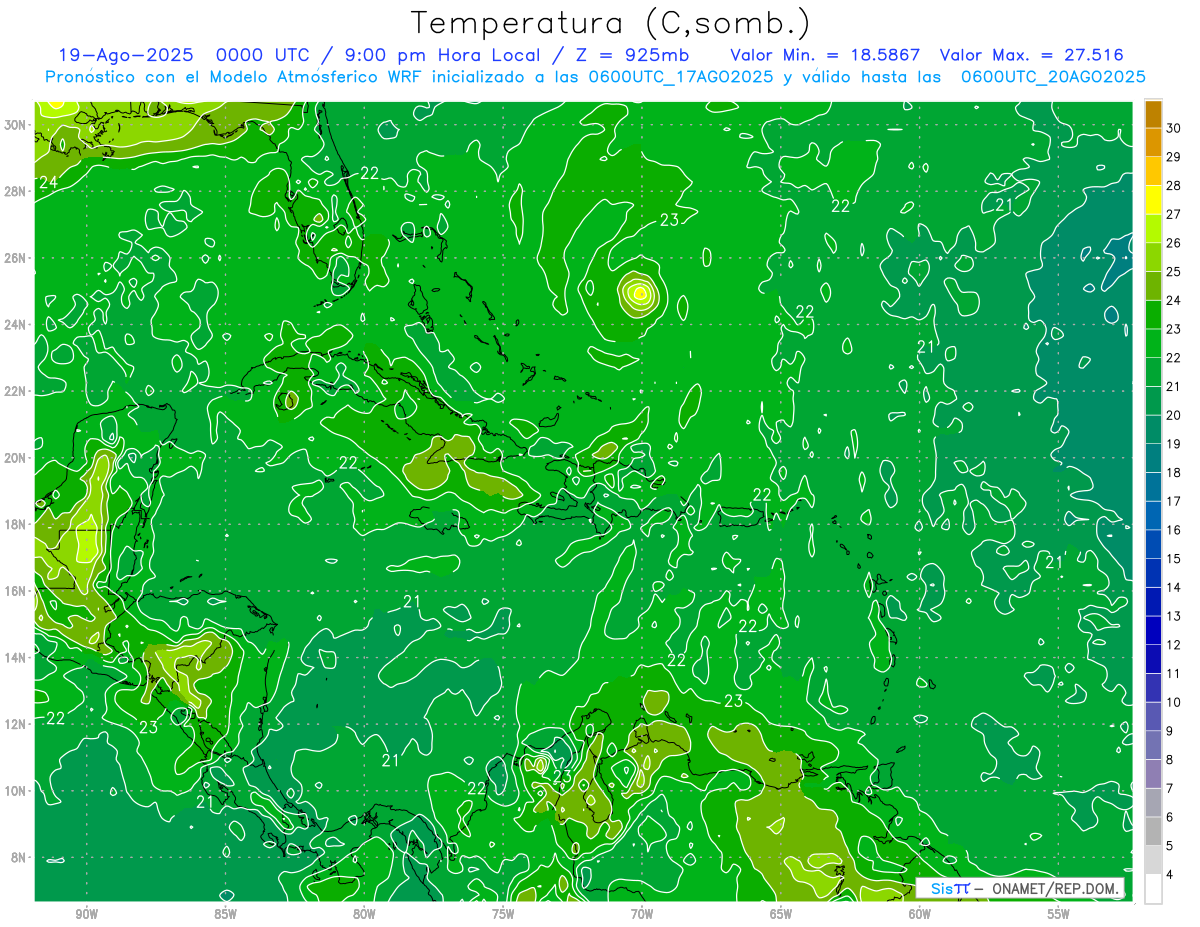Click the 'Valor Min. = 18.5867' readout
This screenshot has height=927, width=1200.
(825, 55)
